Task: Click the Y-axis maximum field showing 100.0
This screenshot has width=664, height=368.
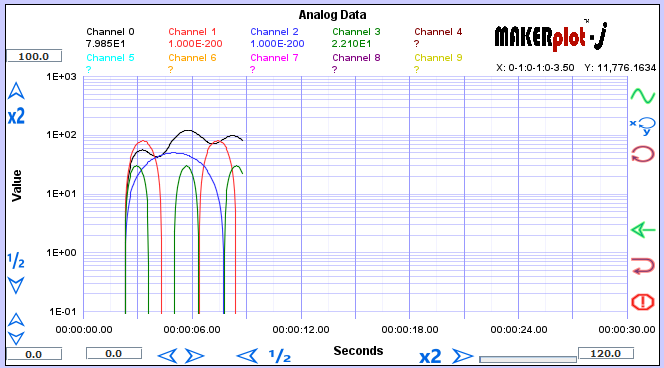Action: pos(34,56)
